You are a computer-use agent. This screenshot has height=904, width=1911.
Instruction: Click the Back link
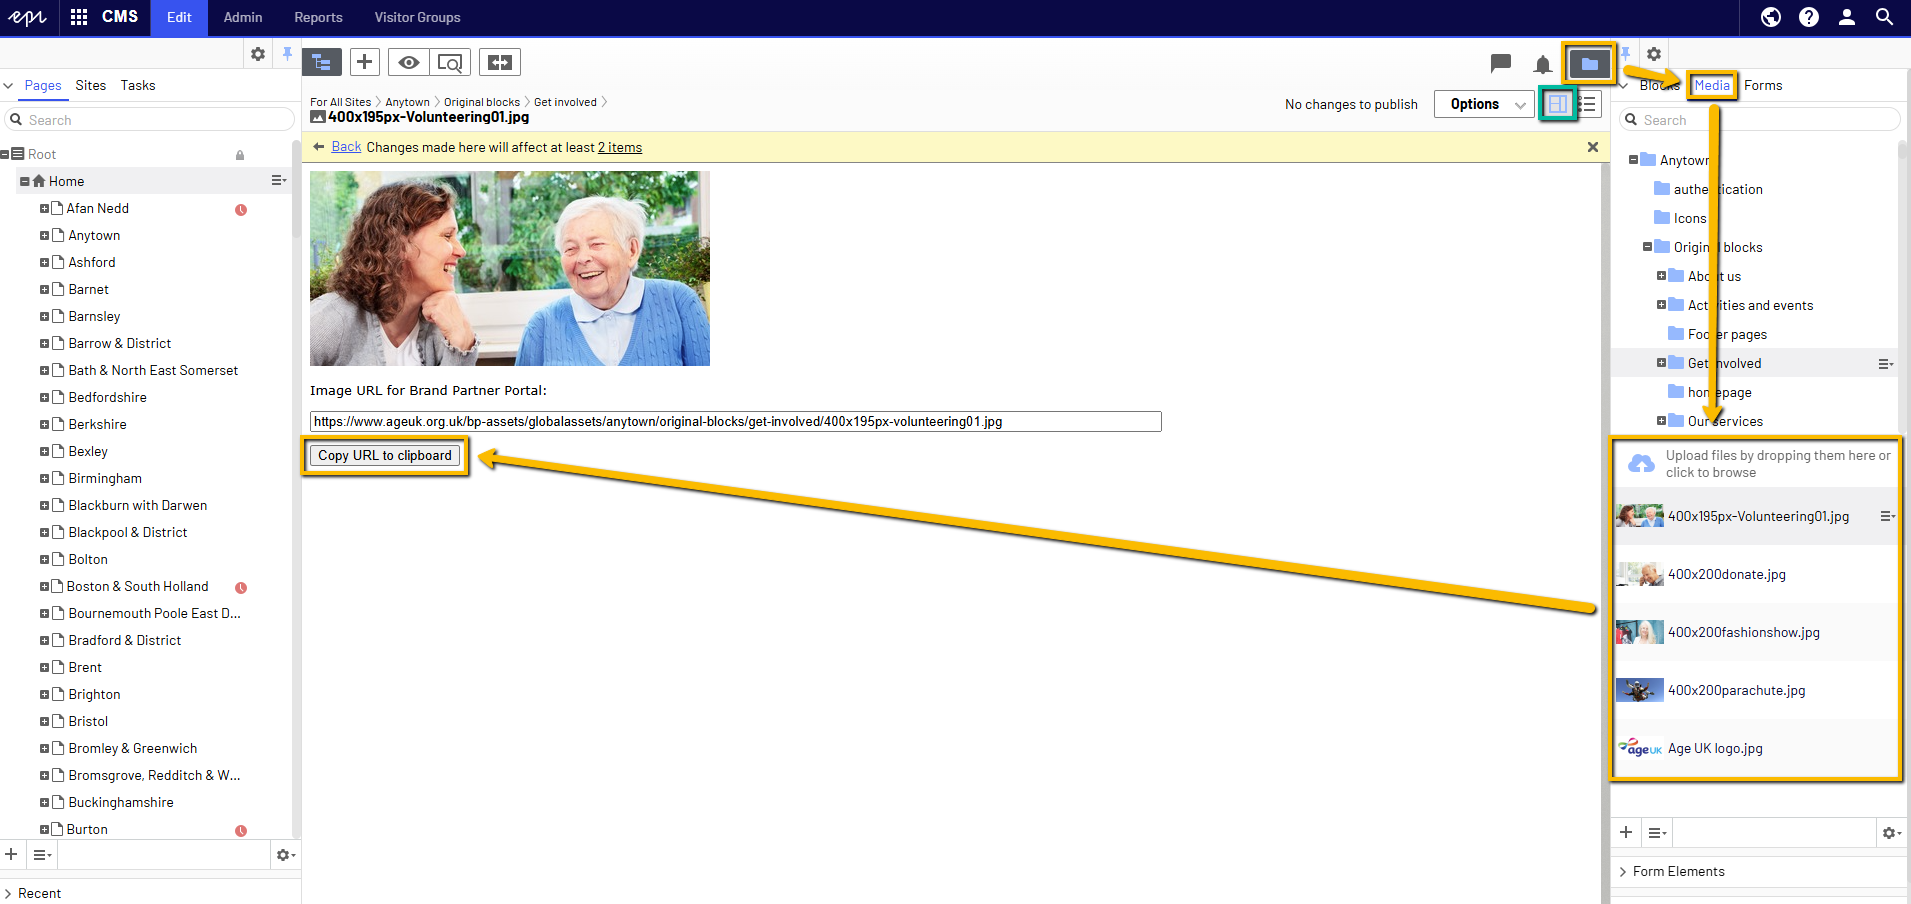click(346, 147)
